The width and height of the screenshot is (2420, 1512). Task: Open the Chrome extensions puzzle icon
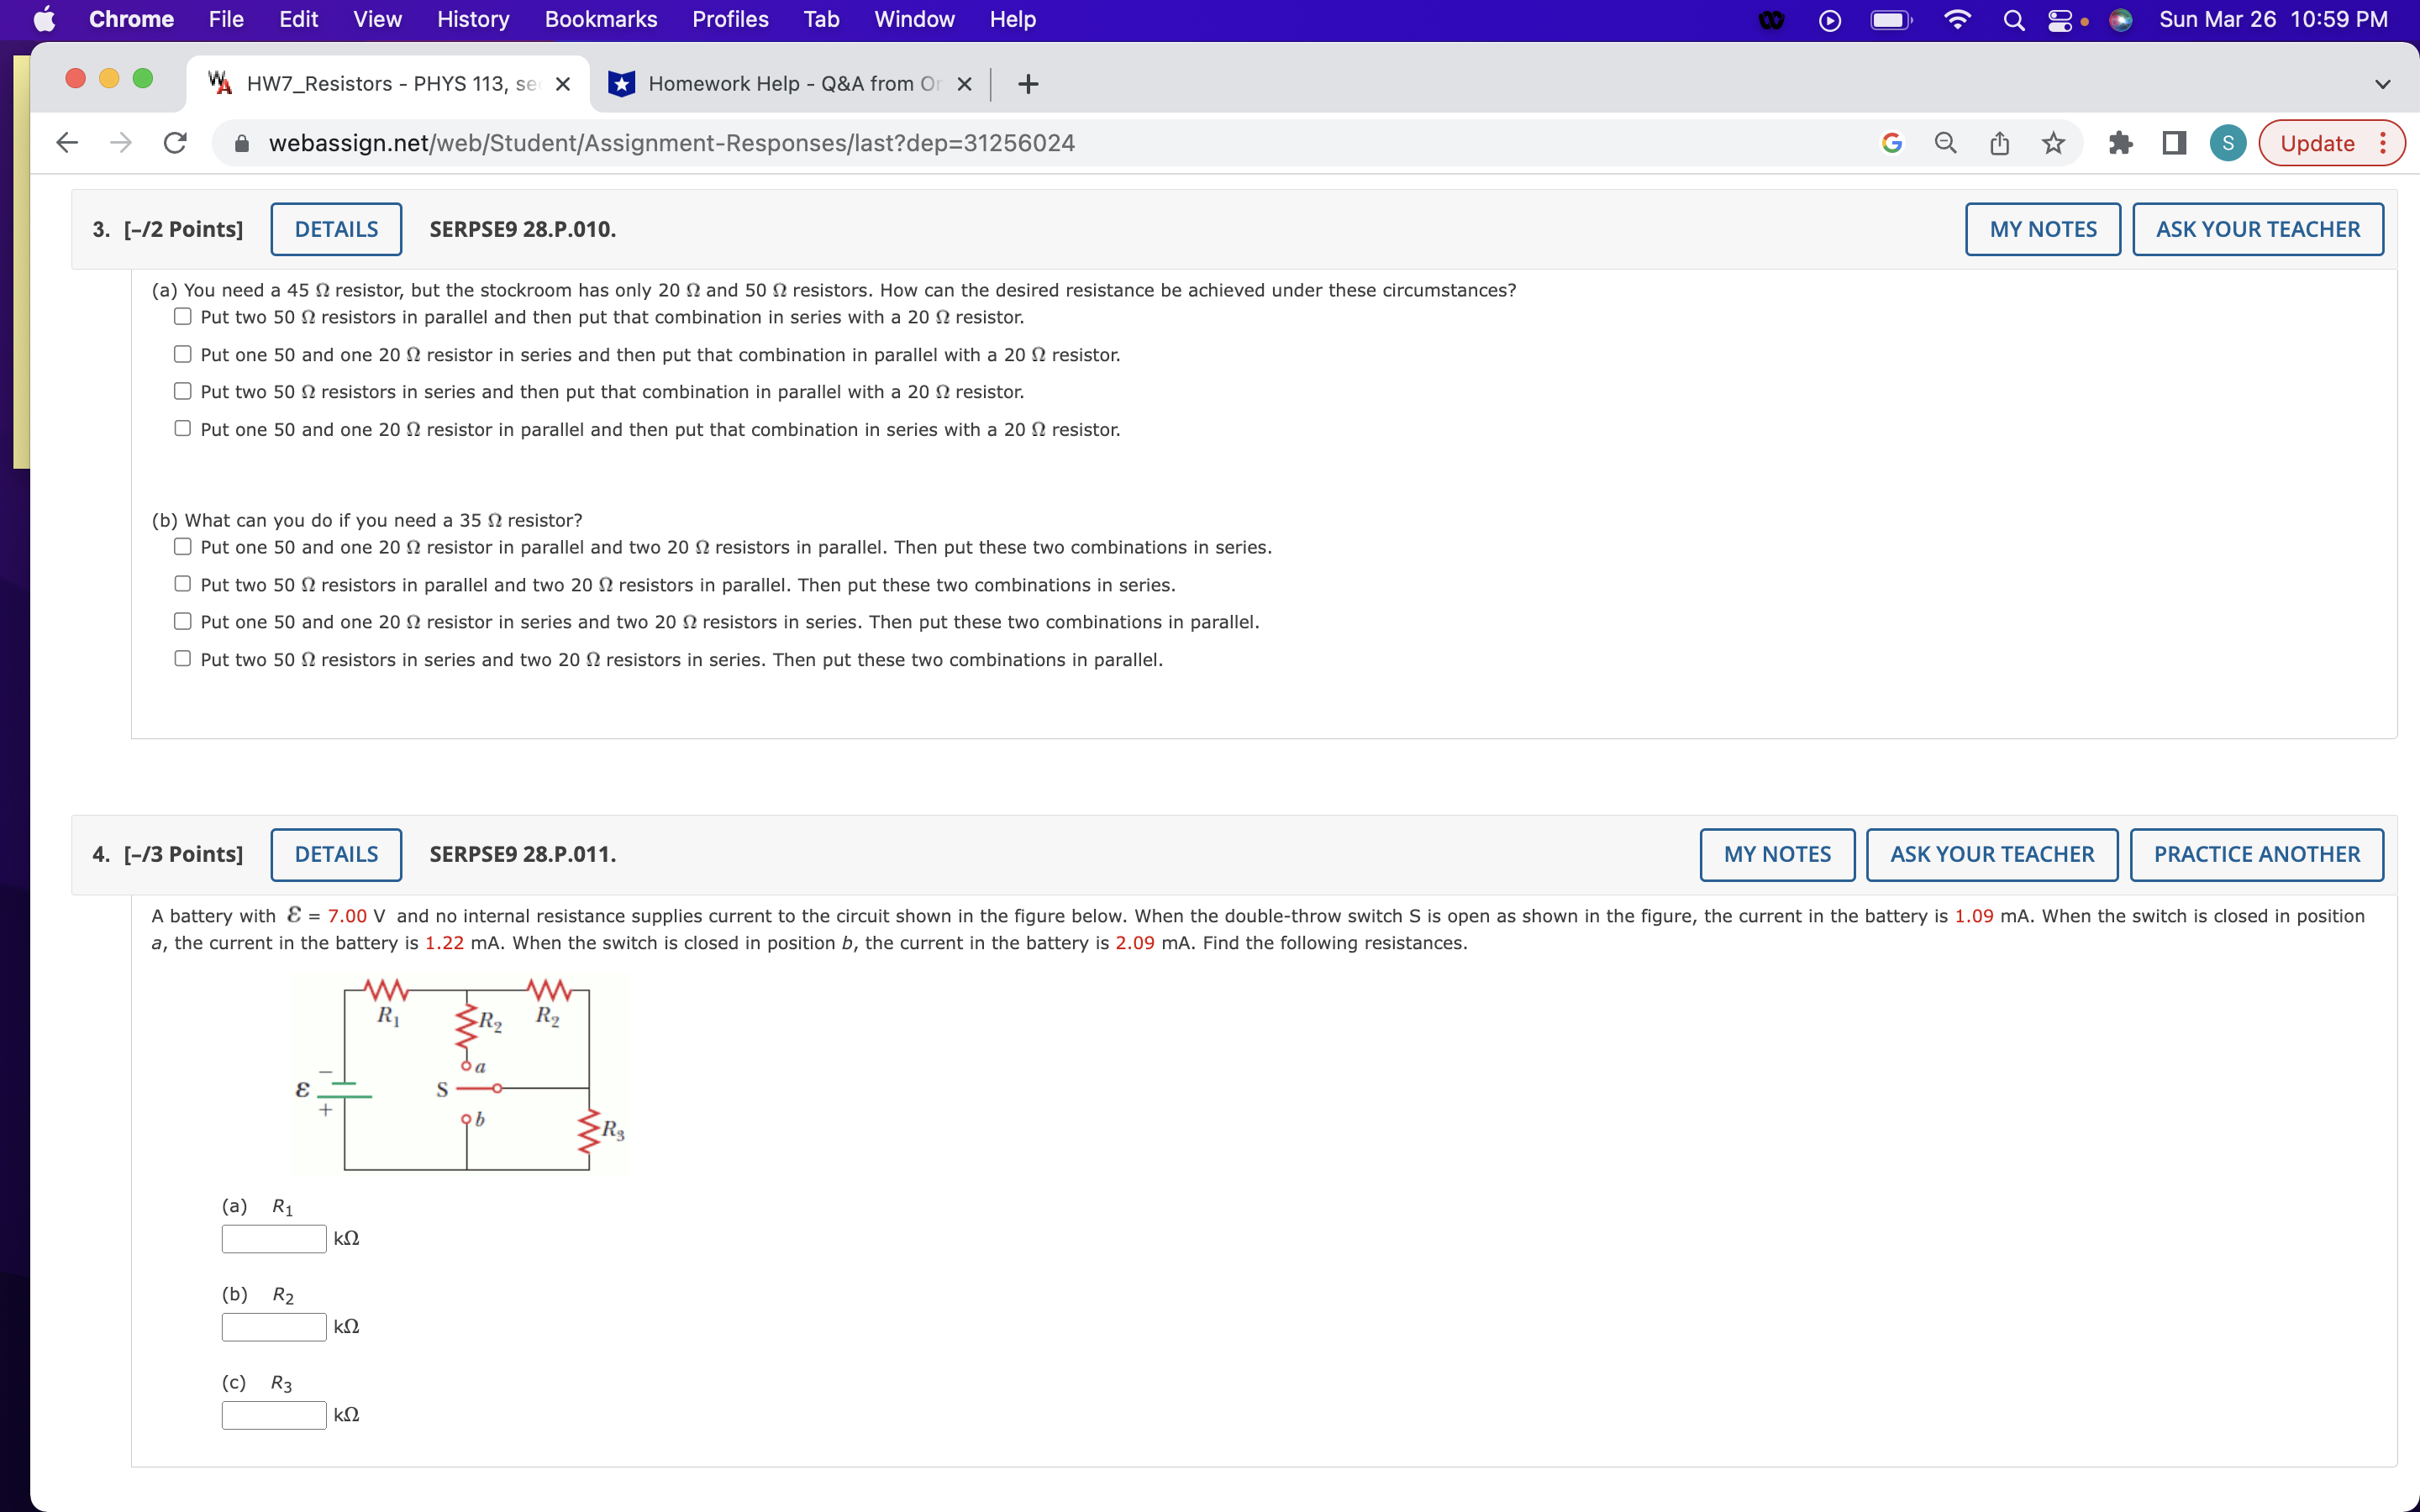(x=2121, y=143)
